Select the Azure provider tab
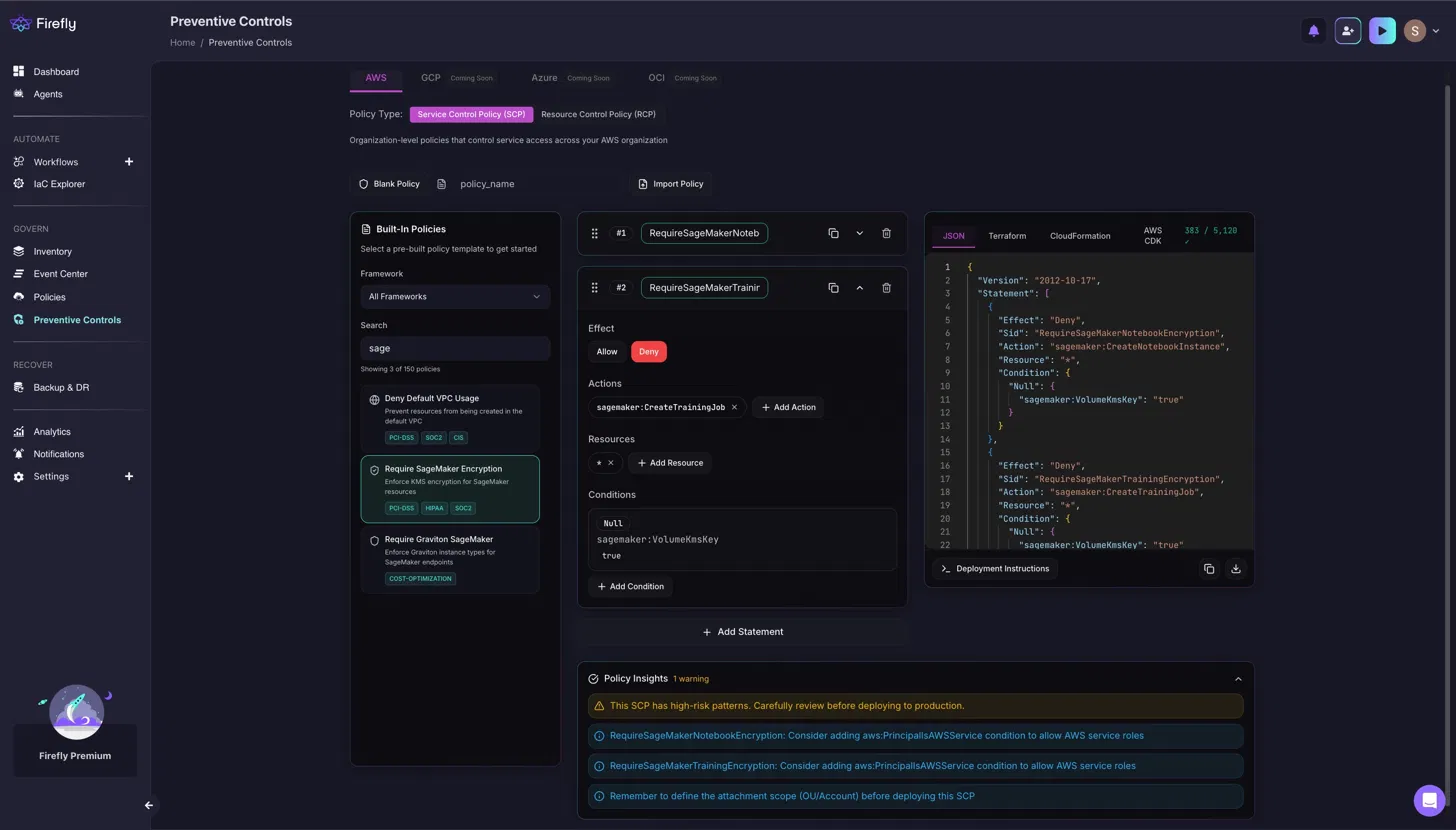1456x830 pixels. pos(544,78)
